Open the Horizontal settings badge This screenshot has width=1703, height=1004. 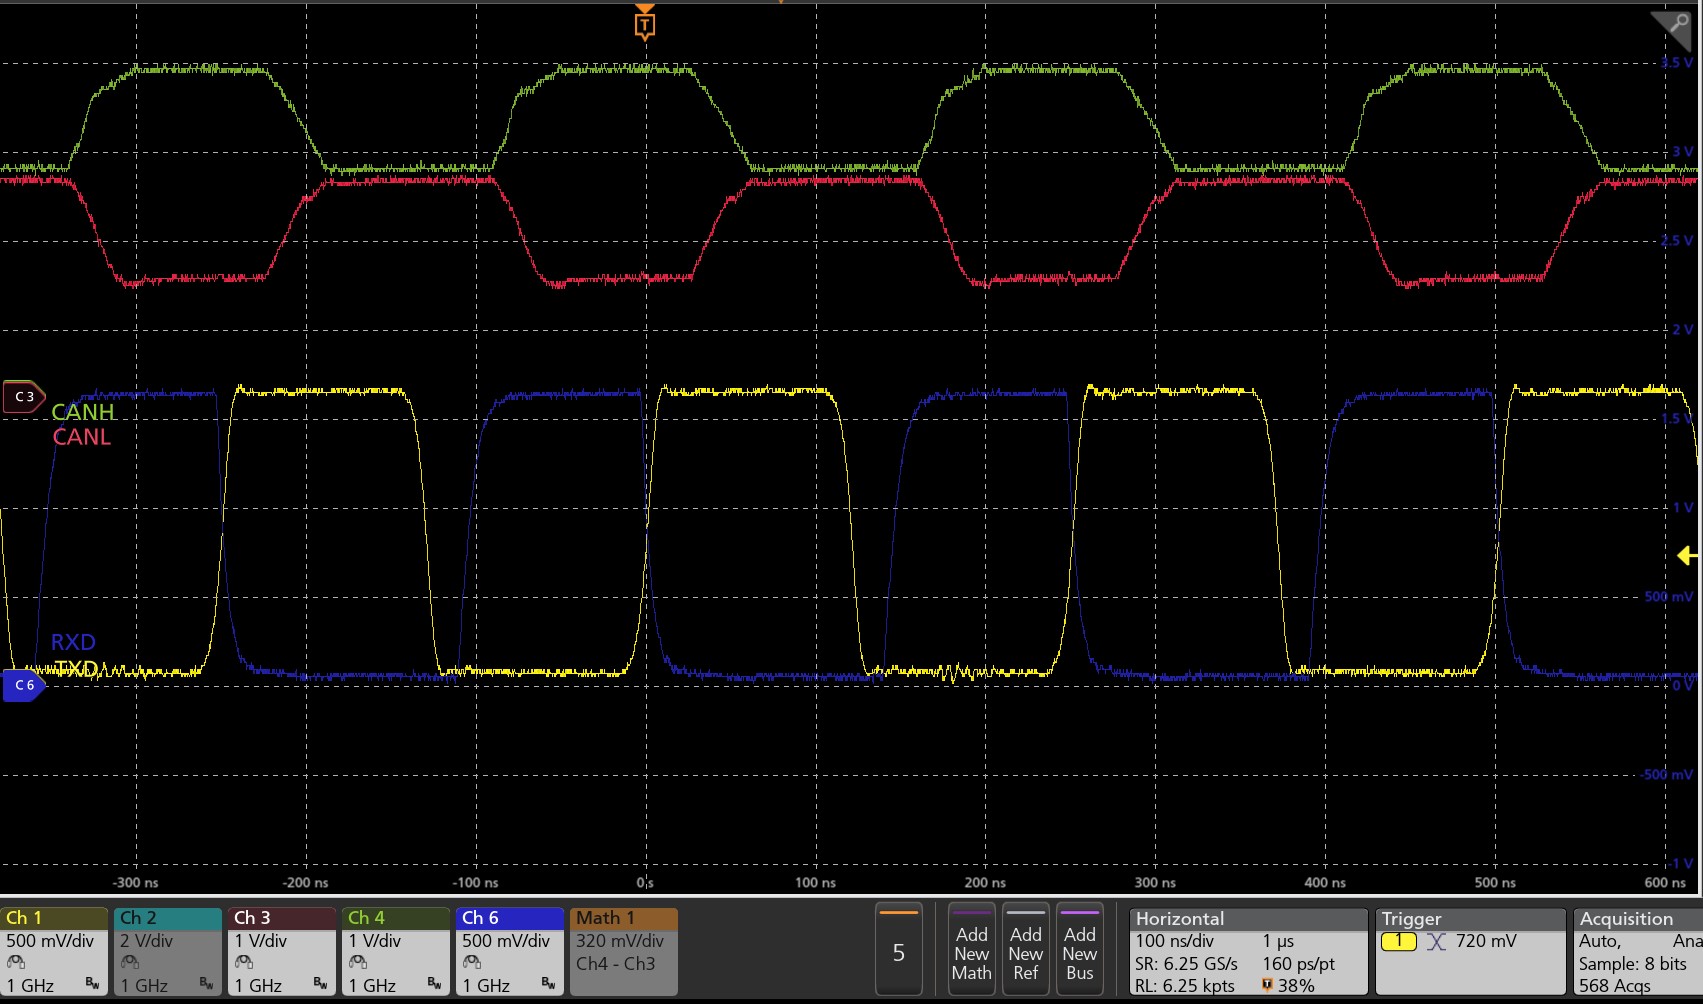tap(1247, 951)
